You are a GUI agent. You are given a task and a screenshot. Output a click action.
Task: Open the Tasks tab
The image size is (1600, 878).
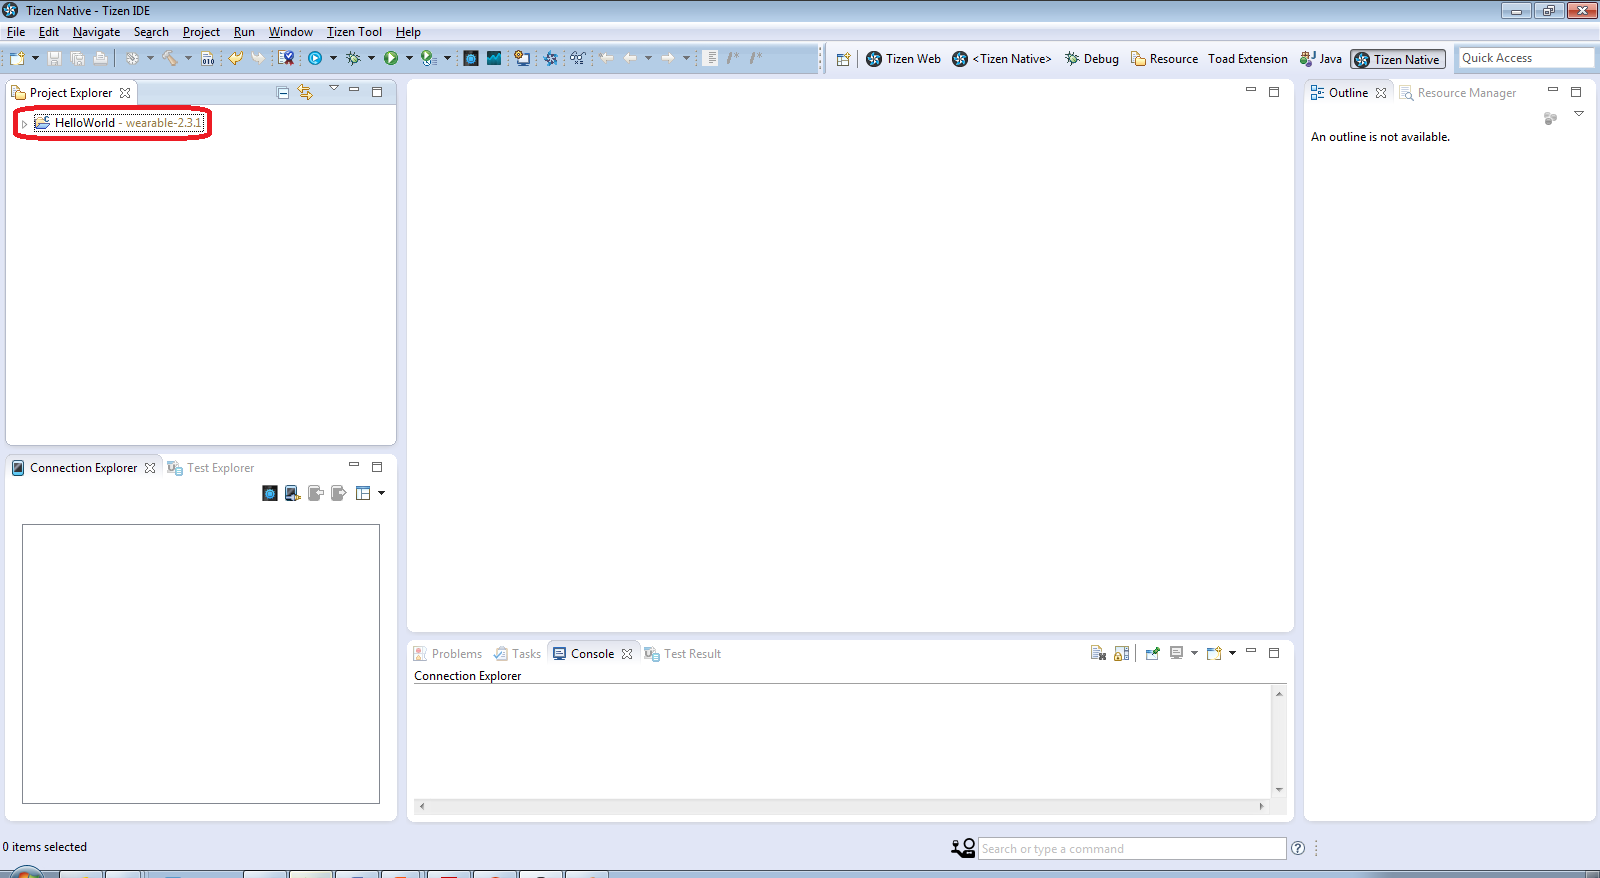tap(517, 654)
